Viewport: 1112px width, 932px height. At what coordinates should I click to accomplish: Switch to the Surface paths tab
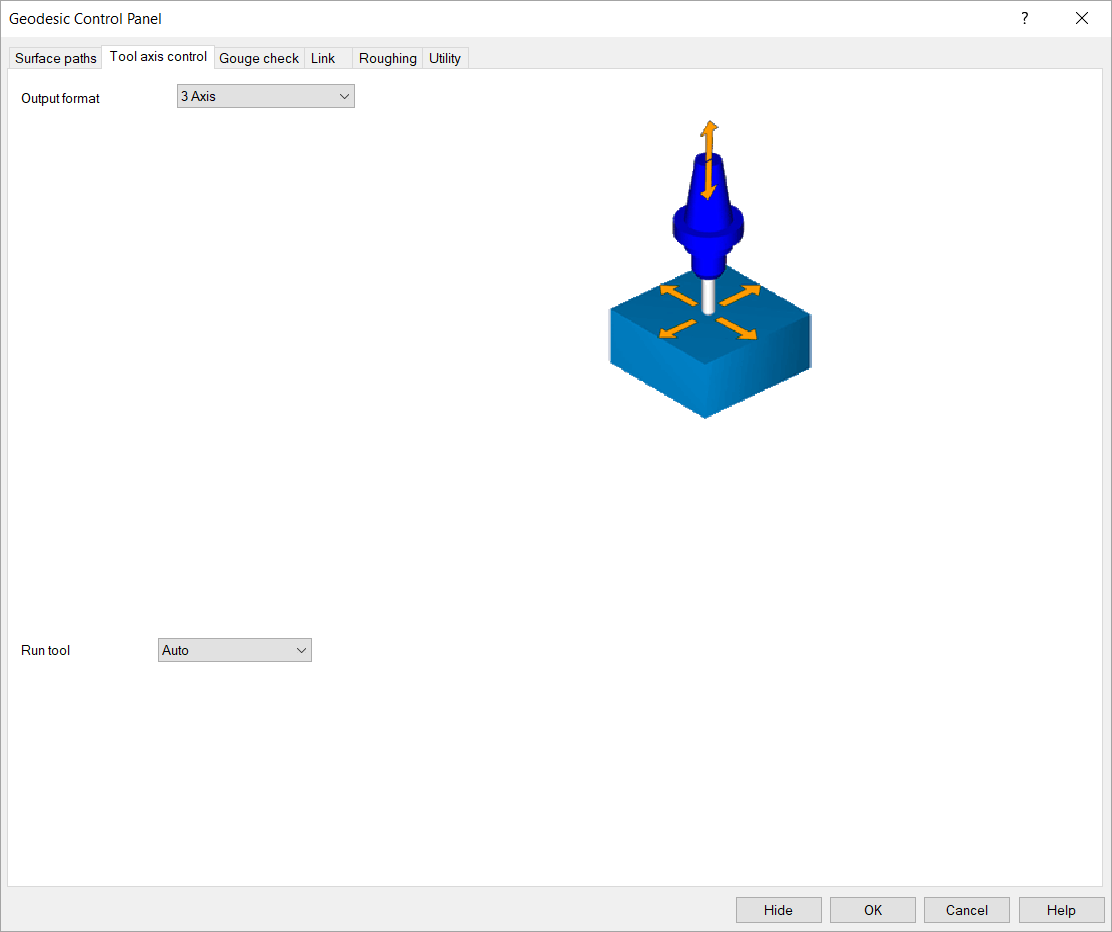[x=55, y=58]
